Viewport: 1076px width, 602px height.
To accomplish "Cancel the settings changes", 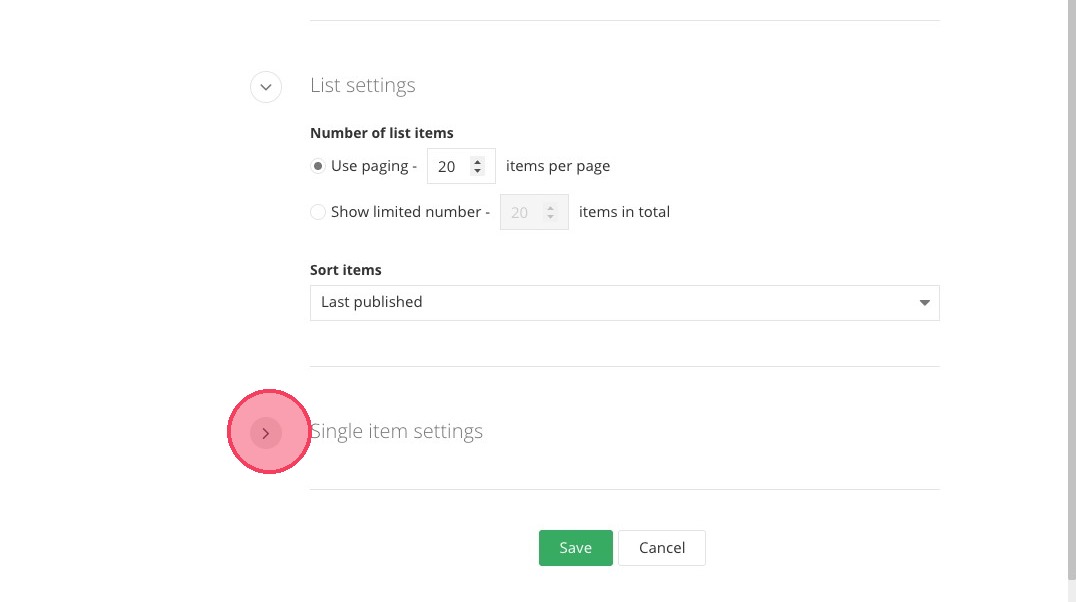I will click(x=661, y=548).
